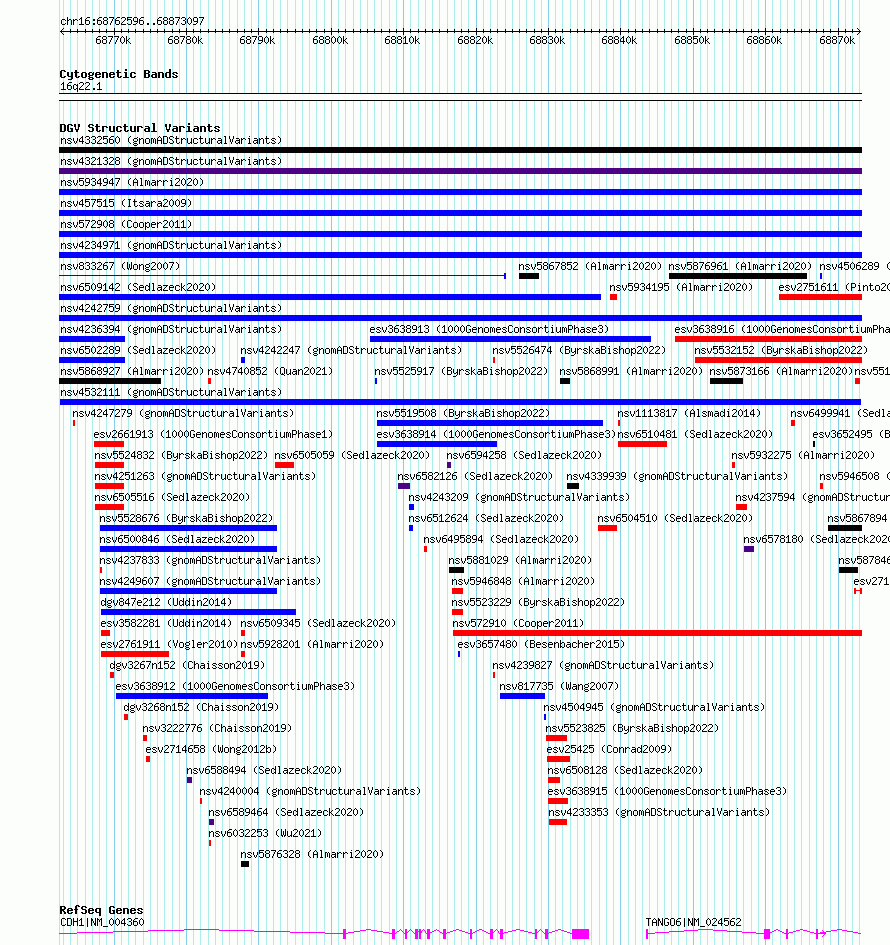Screen dimensions: 890x945
Task: Click nsv6588494 (Sedlazeck2020) label
Action: coord(264,771)
